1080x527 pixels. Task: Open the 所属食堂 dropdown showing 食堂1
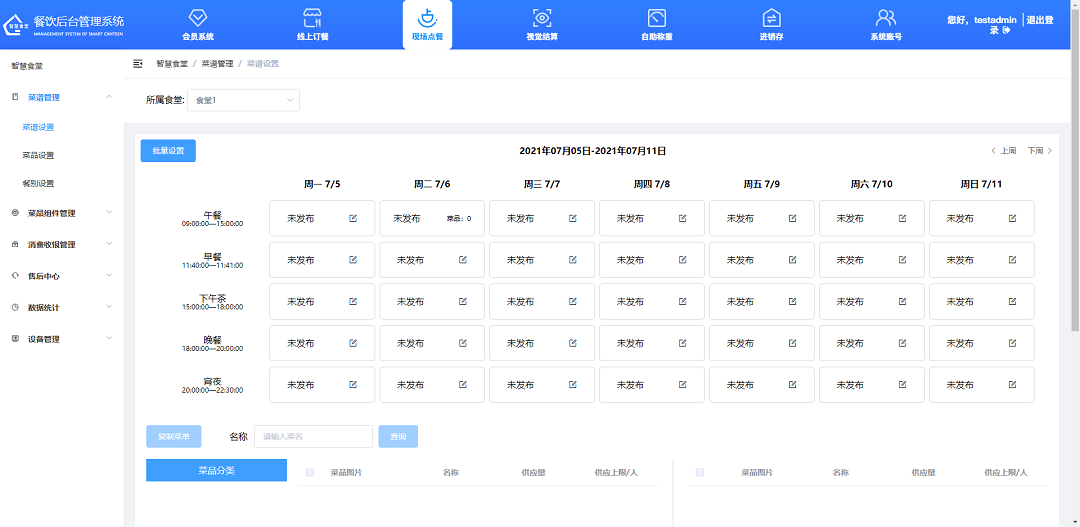243,100
